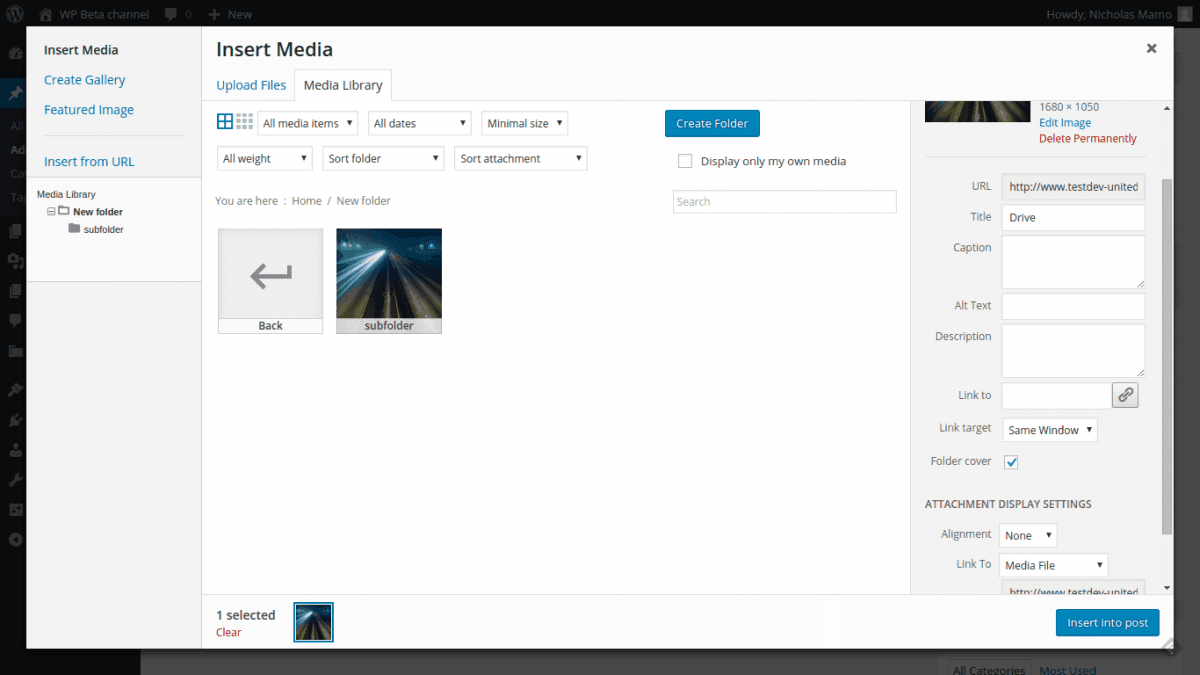The height and width of the screenshot is (675, 1200).
Task: Click the link chain icon button
Action: 1125,395
